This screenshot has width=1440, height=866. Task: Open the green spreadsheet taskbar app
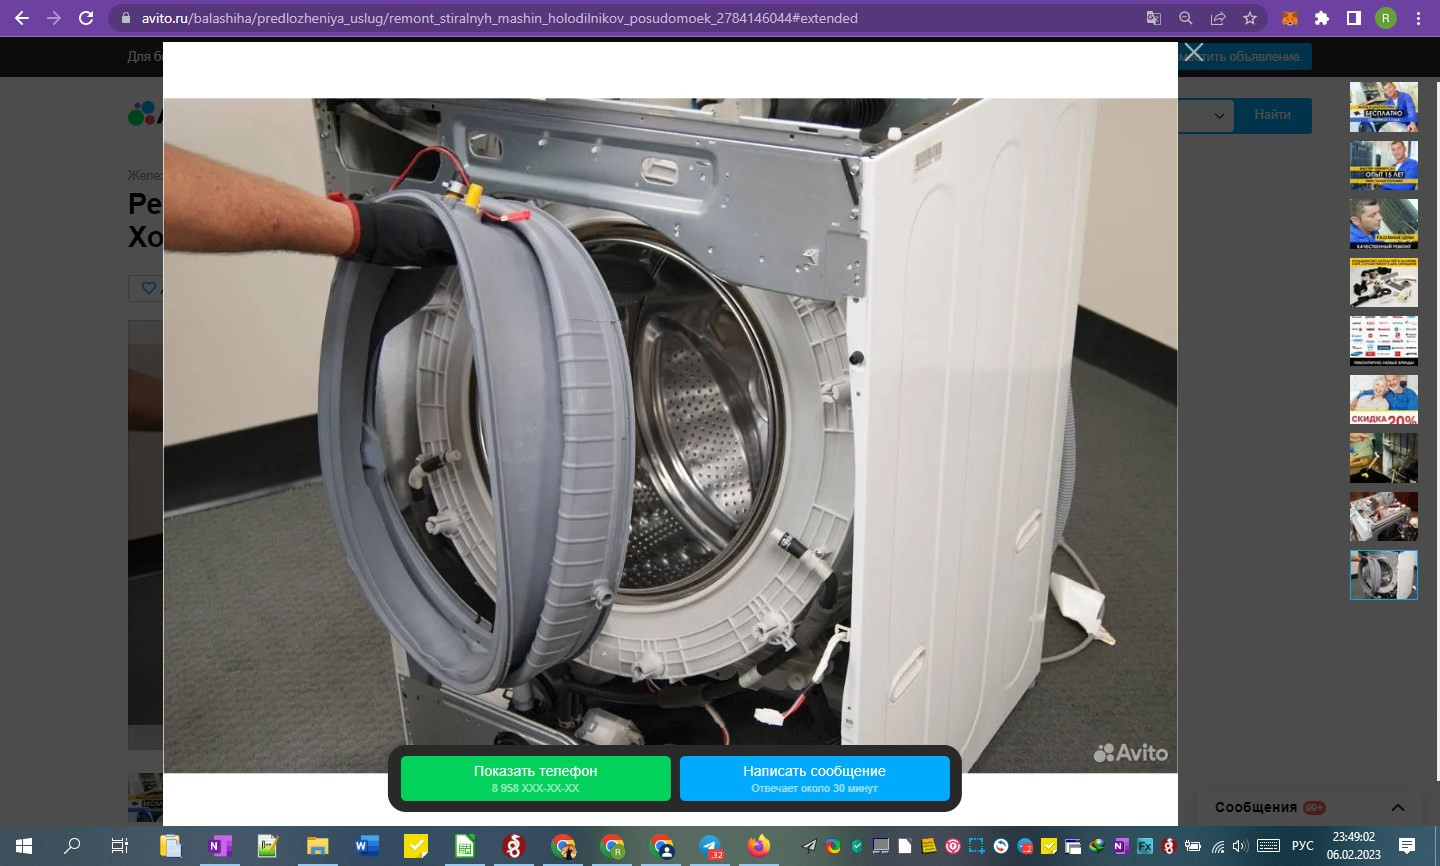tap(465, 846)
